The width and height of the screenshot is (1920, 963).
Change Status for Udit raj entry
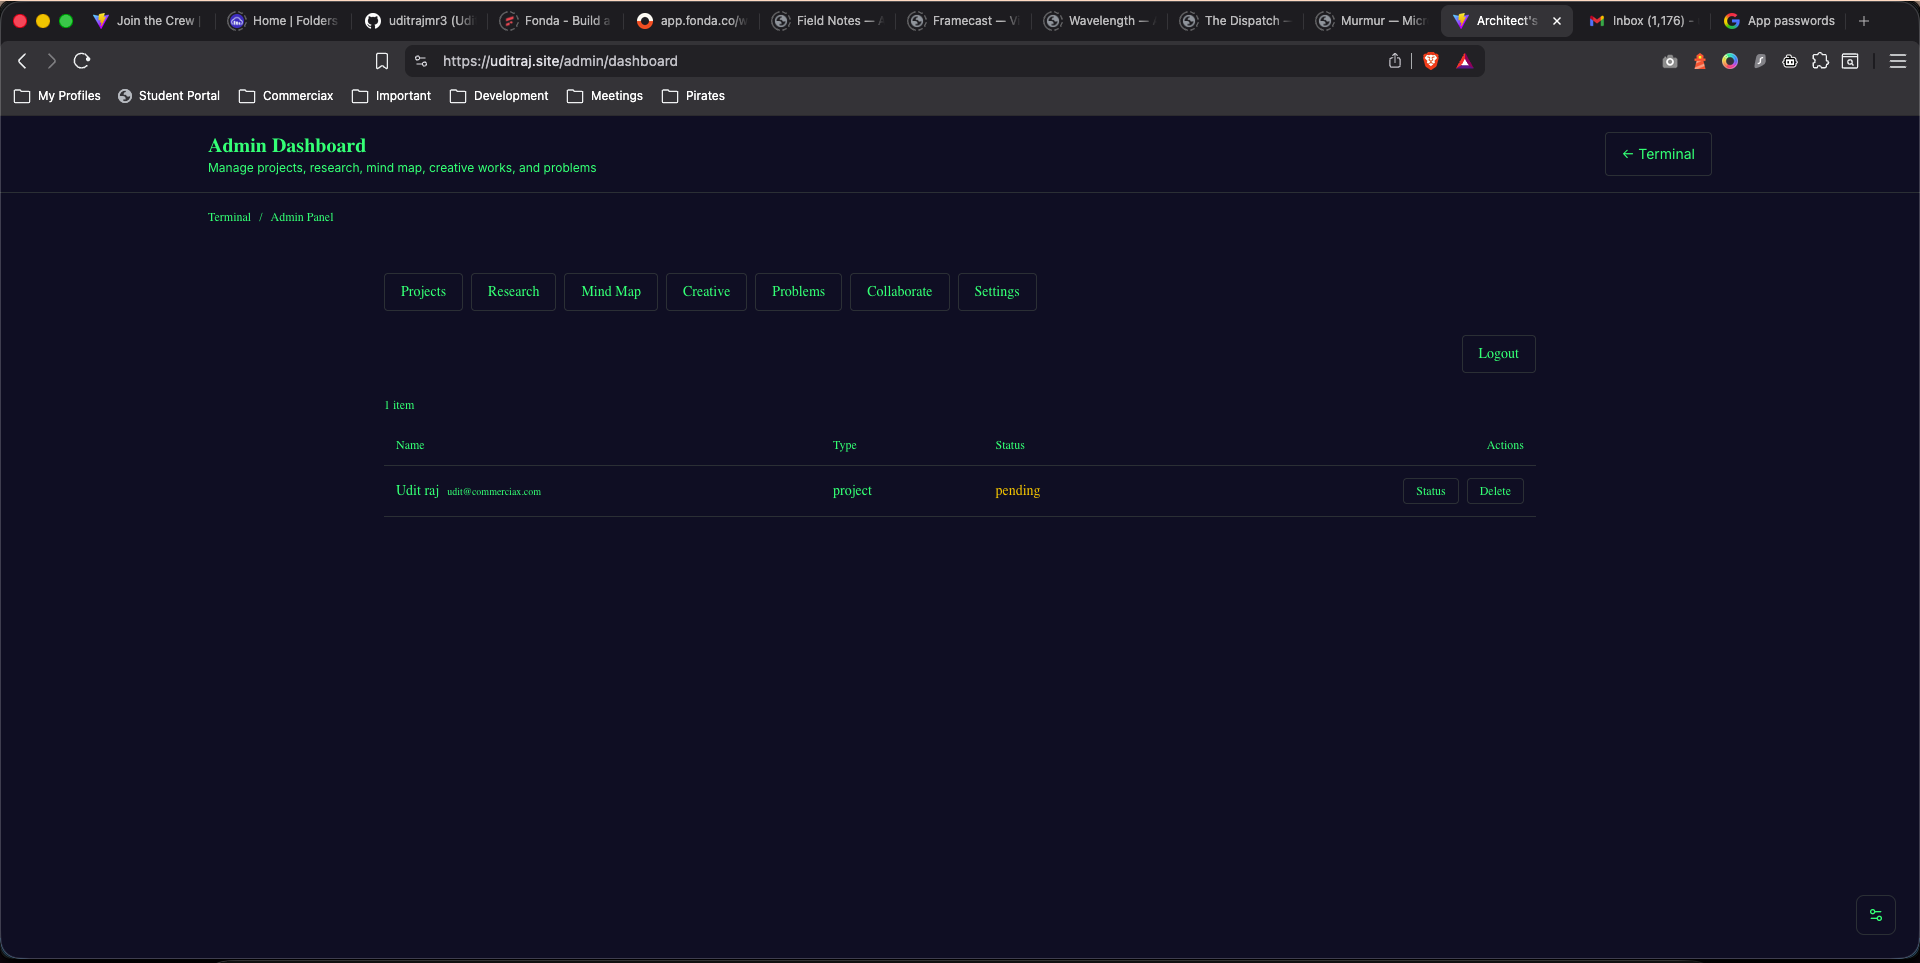(1430, 491)
